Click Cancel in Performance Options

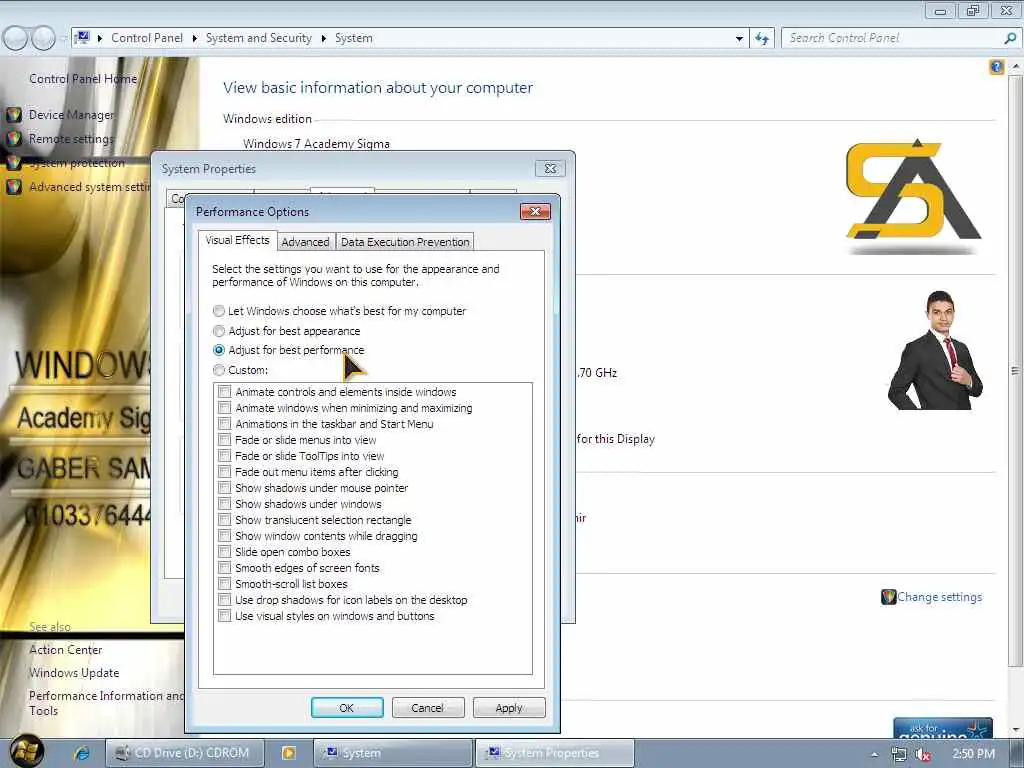(x=428, y=708)
